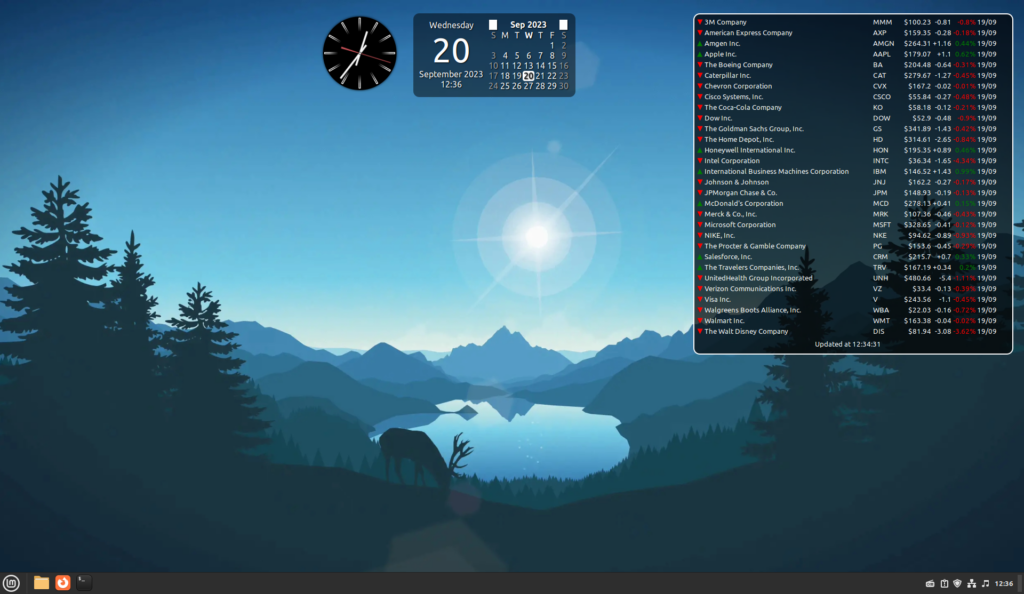Select day 1 in the calendar

pyautogui.click(x=552, y=46)
